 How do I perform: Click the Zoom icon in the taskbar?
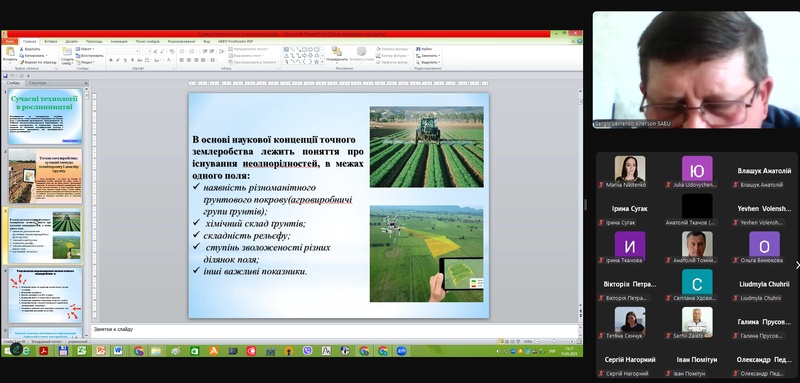402,351
